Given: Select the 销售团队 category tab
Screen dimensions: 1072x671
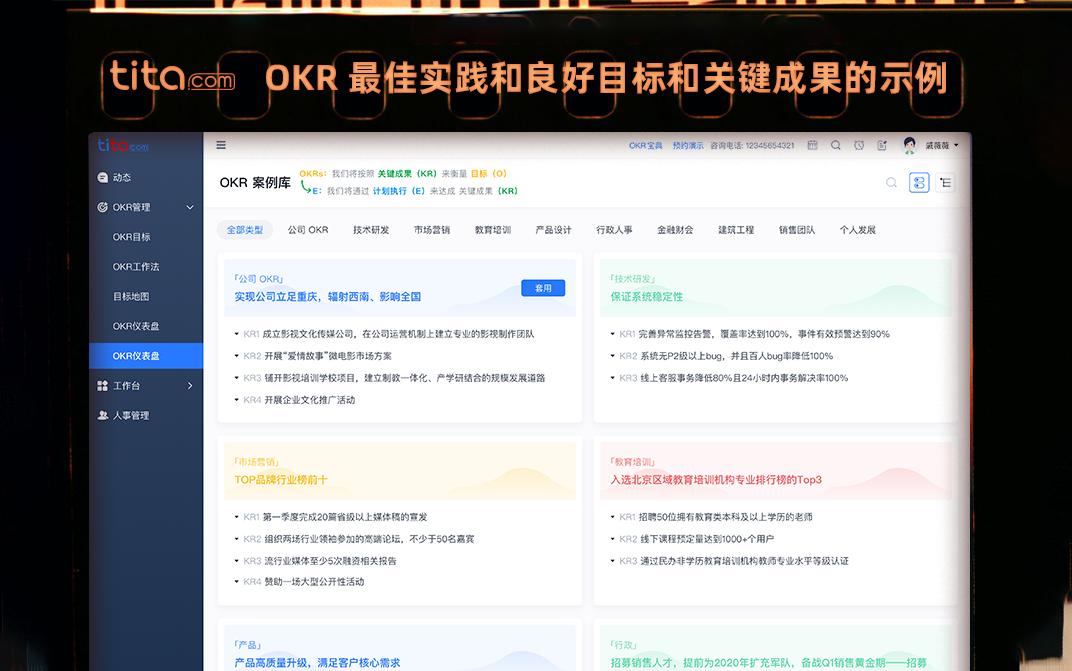Looking at the screenshot, I should click(x=795, y=229).
